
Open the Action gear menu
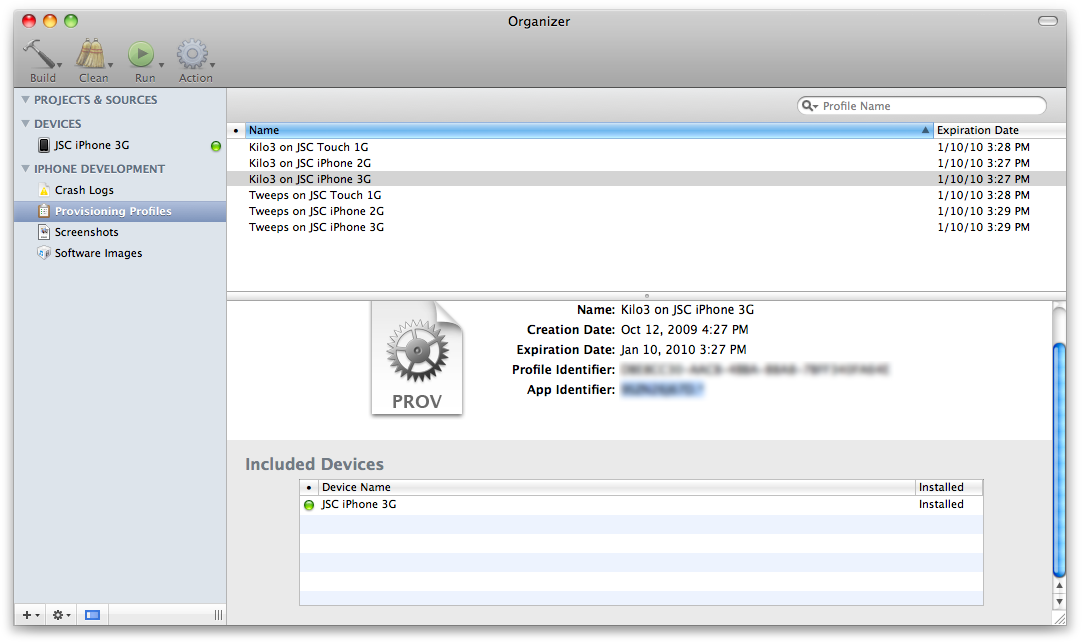tap(193, 56)
